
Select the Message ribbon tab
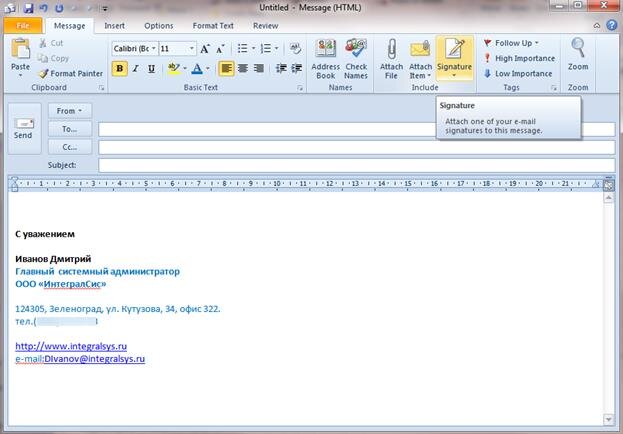click(70, 26)
